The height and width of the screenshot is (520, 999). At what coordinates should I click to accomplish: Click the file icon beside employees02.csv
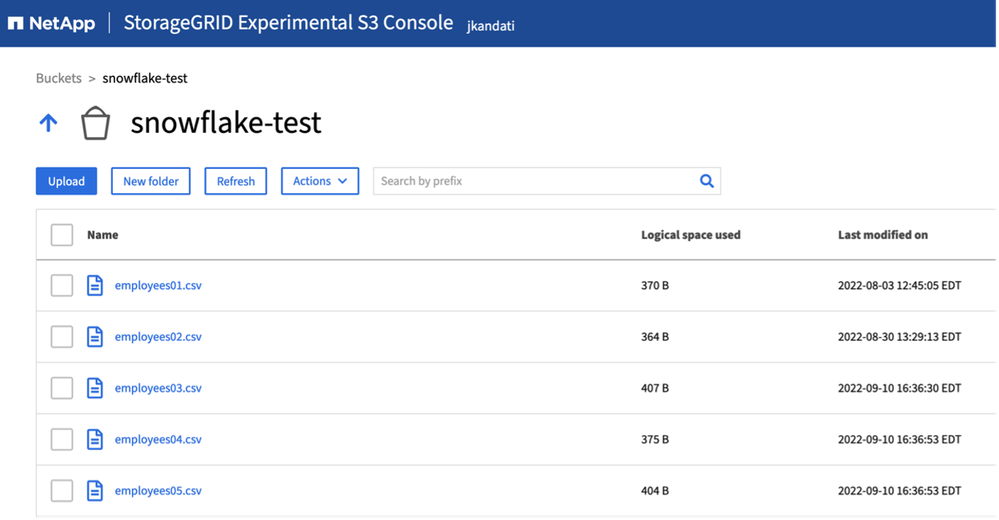click(95, 337)
